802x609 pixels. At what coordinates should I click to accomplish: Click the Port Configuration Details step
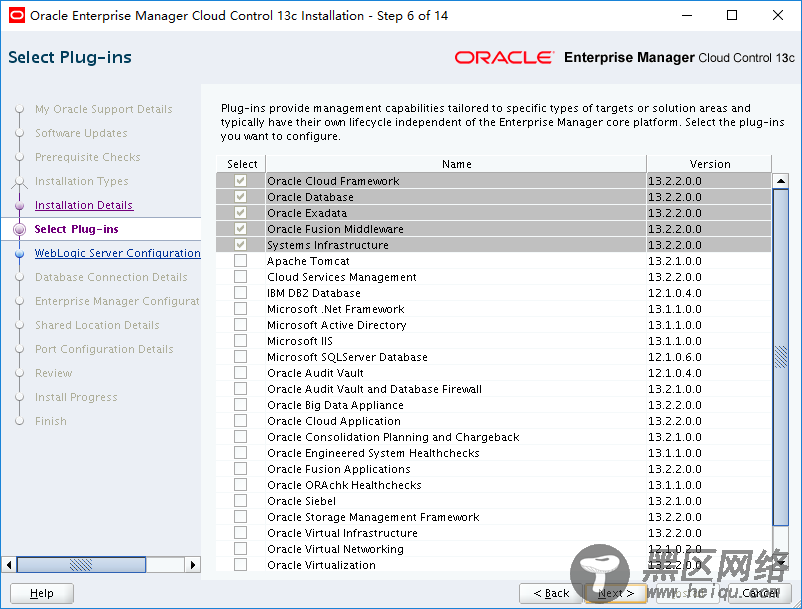104,349
